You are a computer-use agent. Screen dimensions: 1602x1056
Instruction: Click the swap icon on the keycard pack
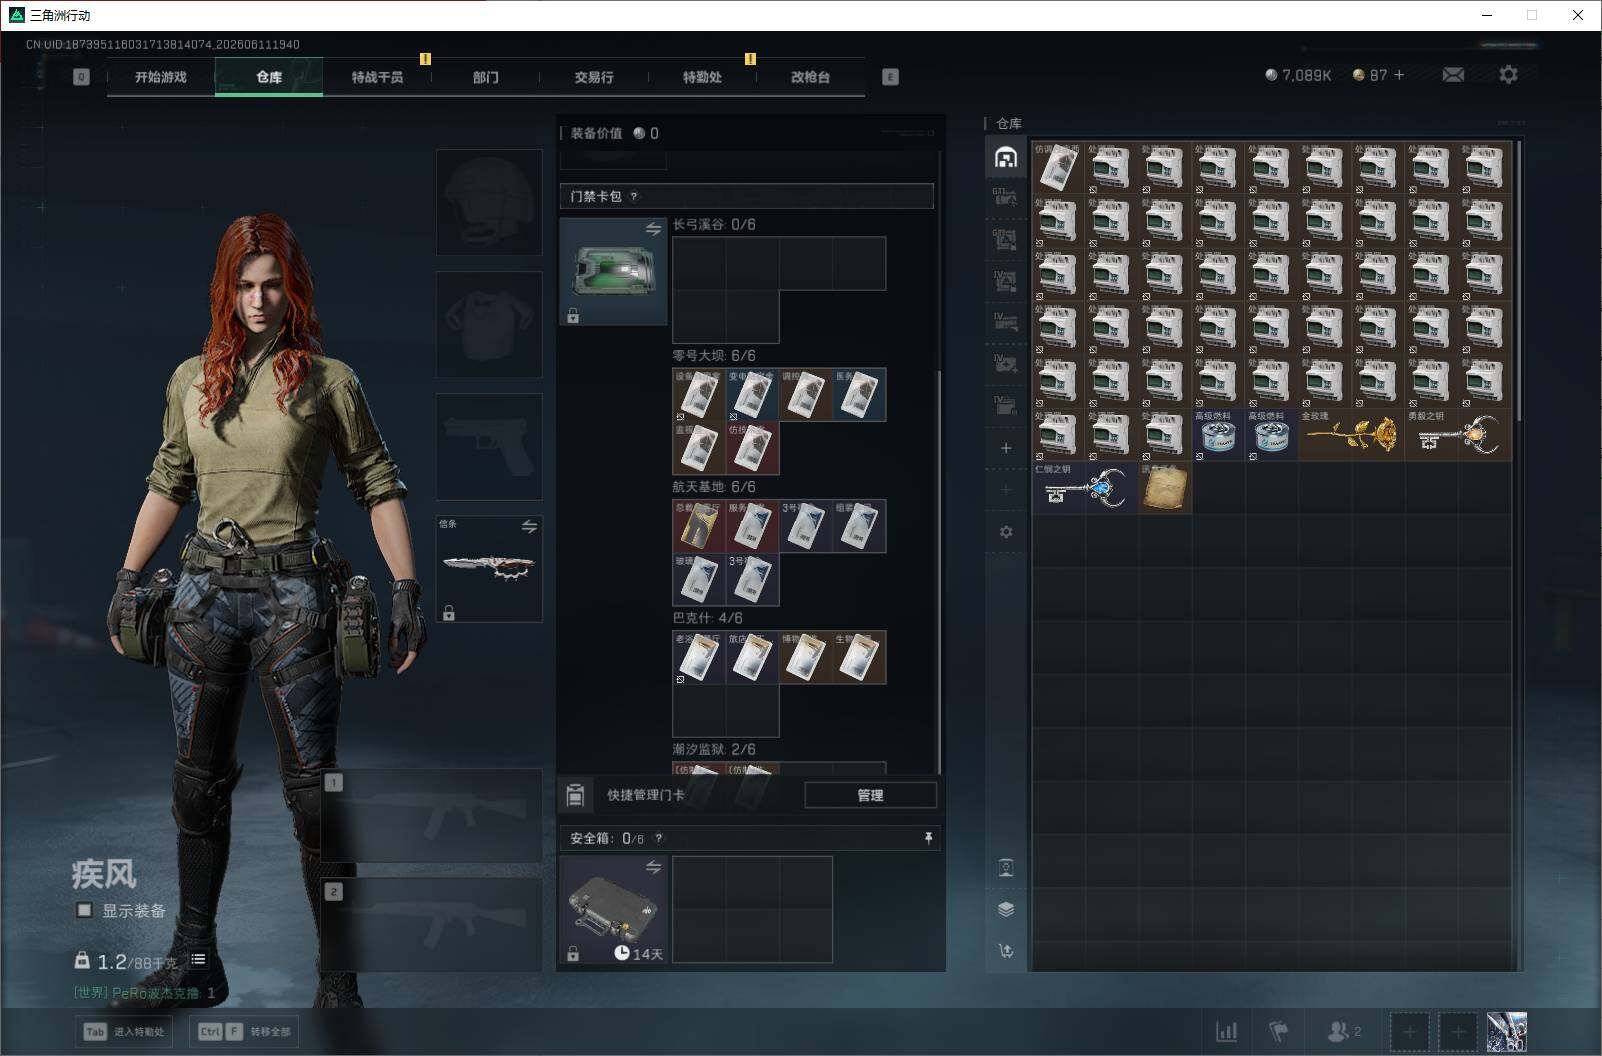pos(653,229)
